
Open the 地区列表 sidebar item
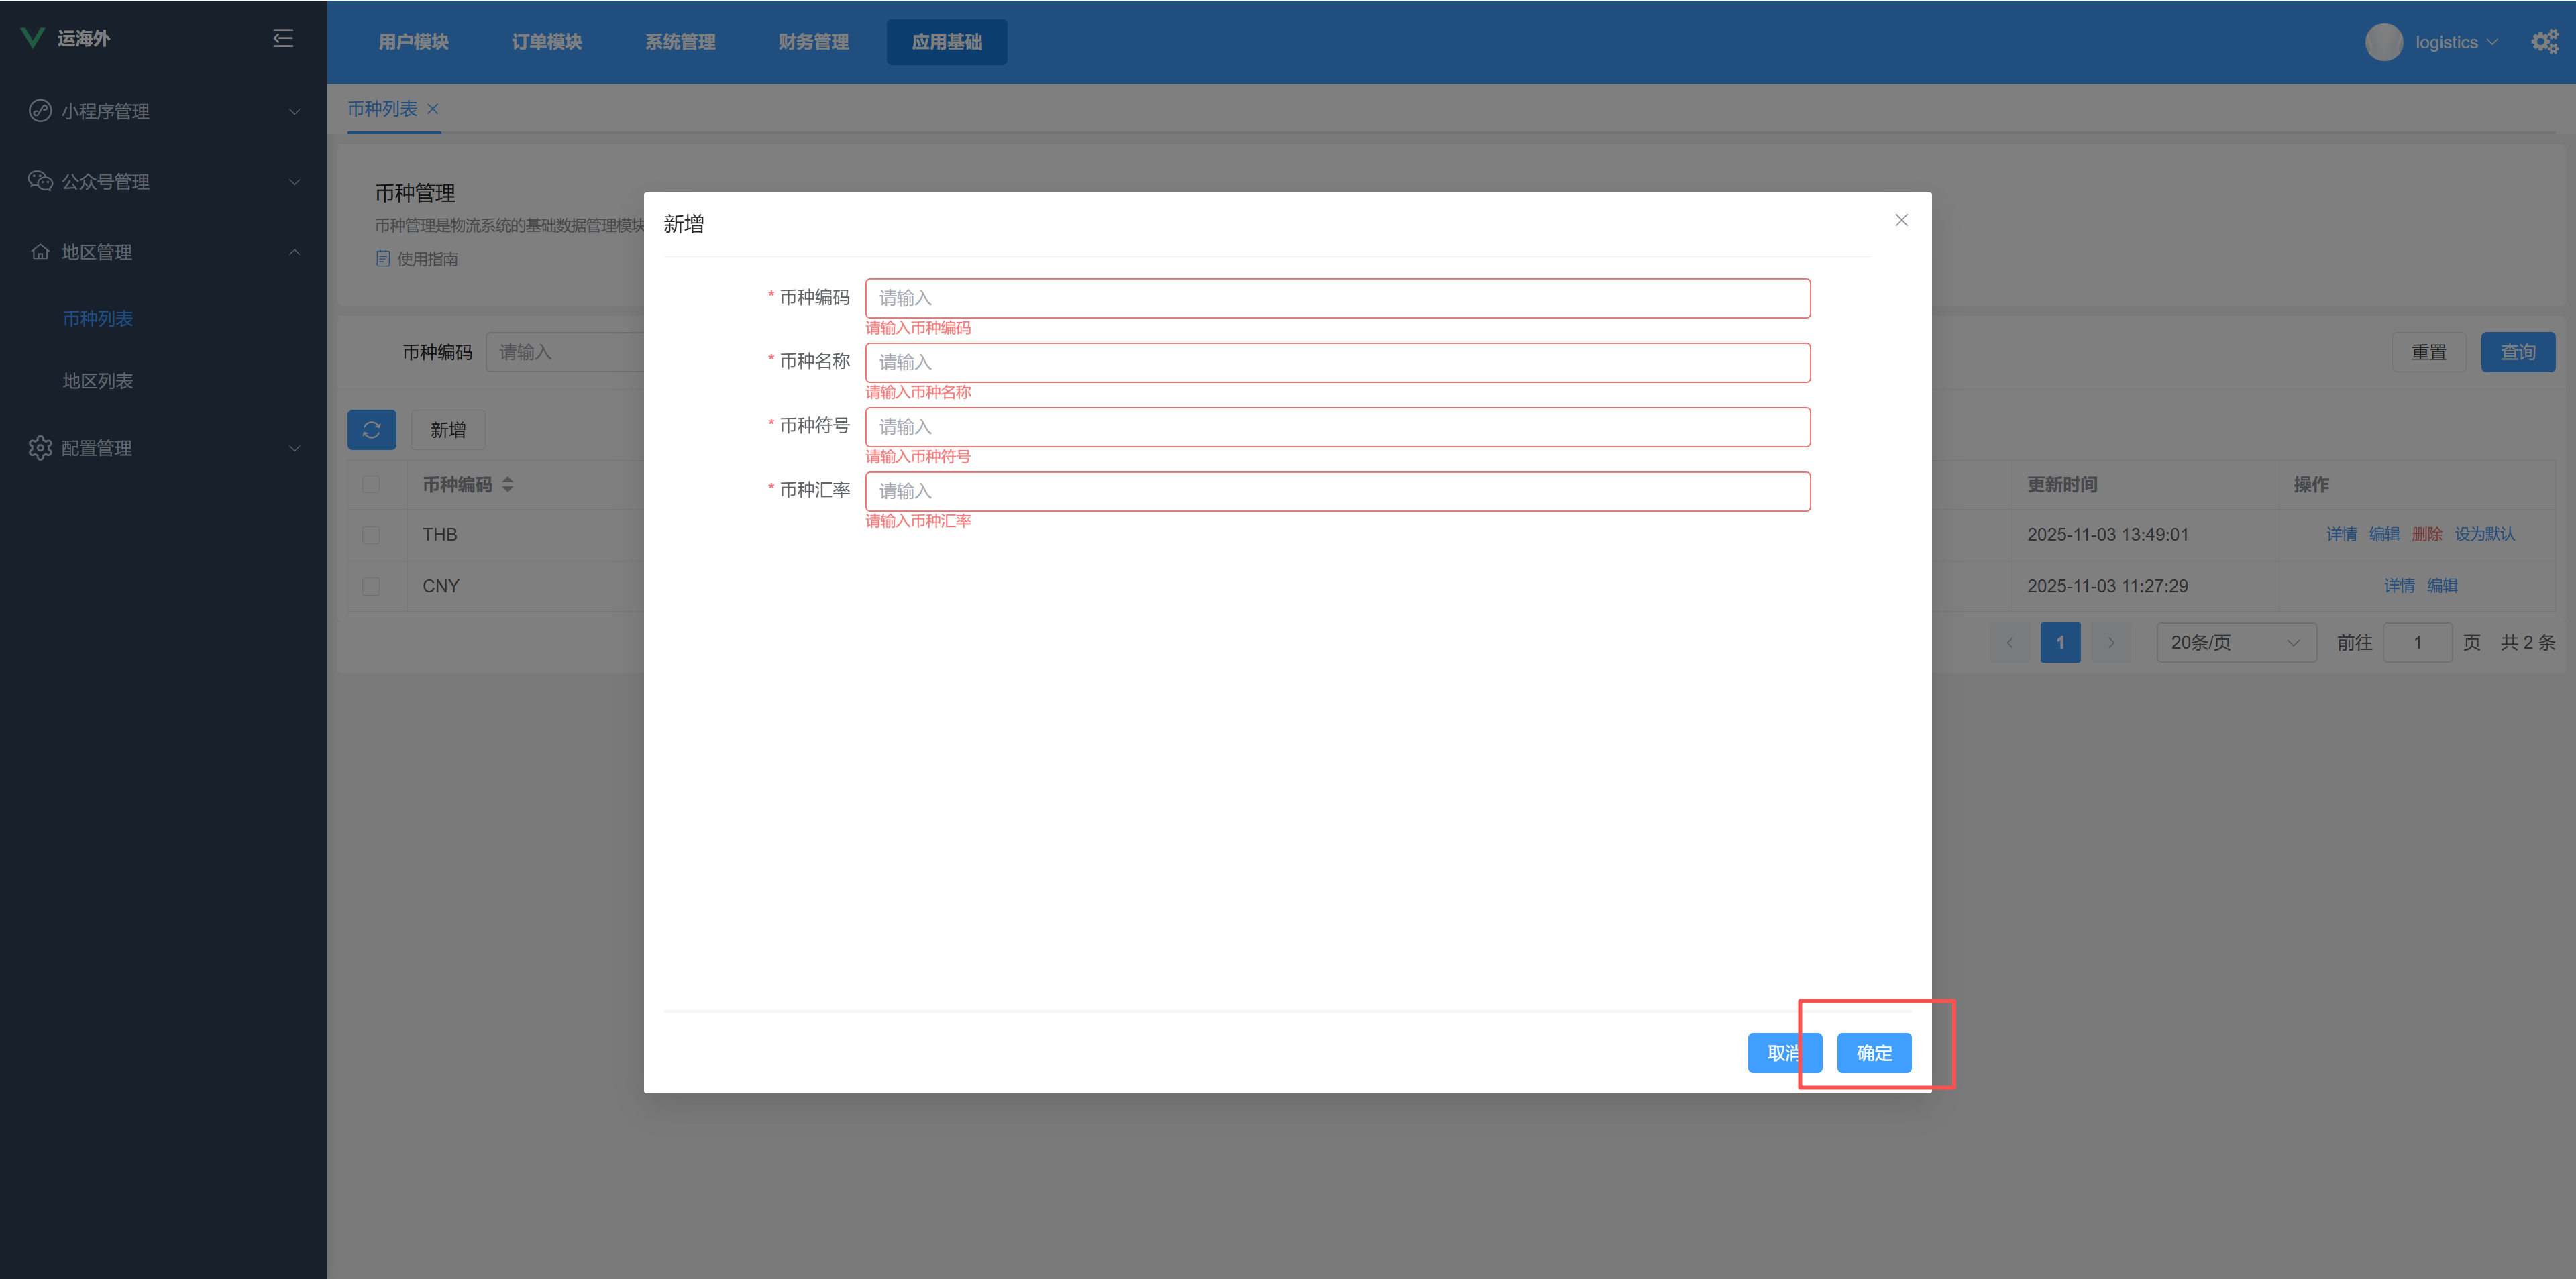[98, 381]
